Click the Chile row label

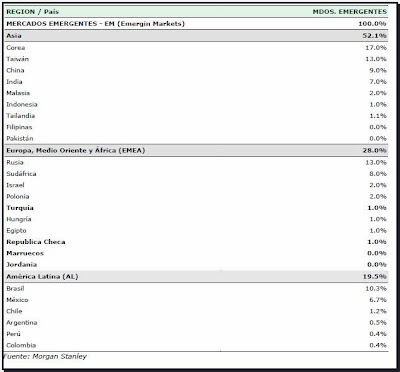[x=14, y=311]
